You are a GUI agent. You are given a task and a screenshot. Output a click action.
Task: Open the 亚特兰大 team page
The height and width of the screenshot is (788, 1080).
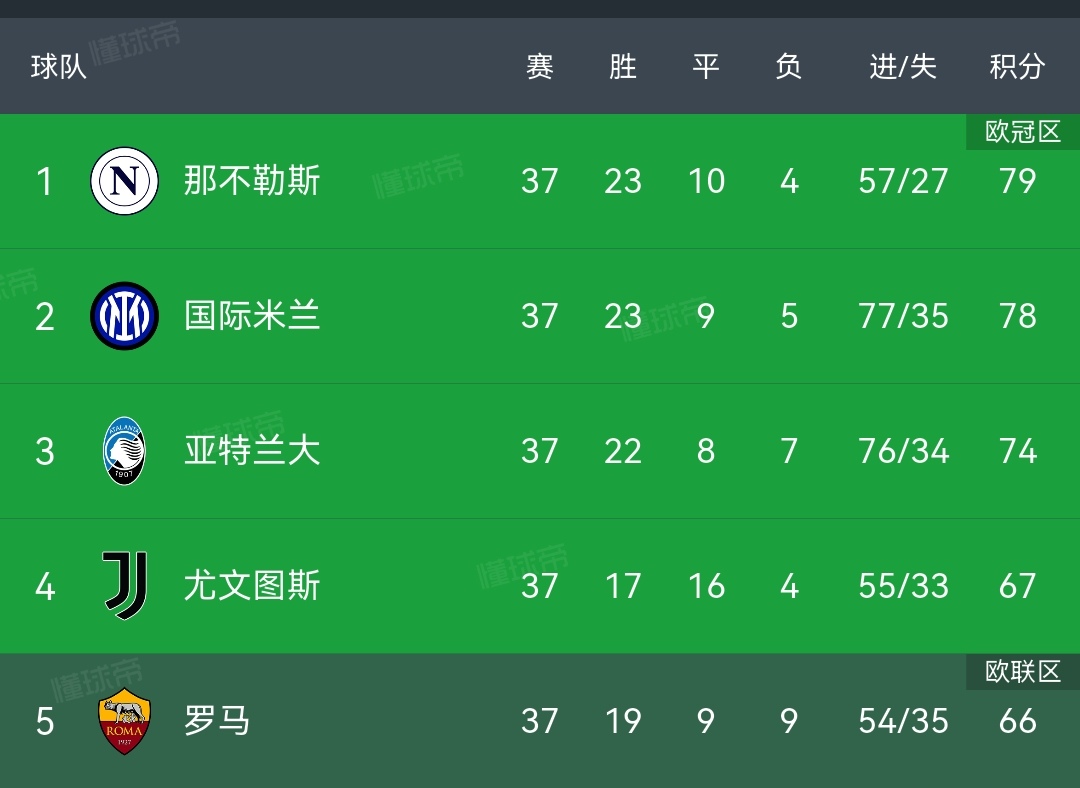251,451
